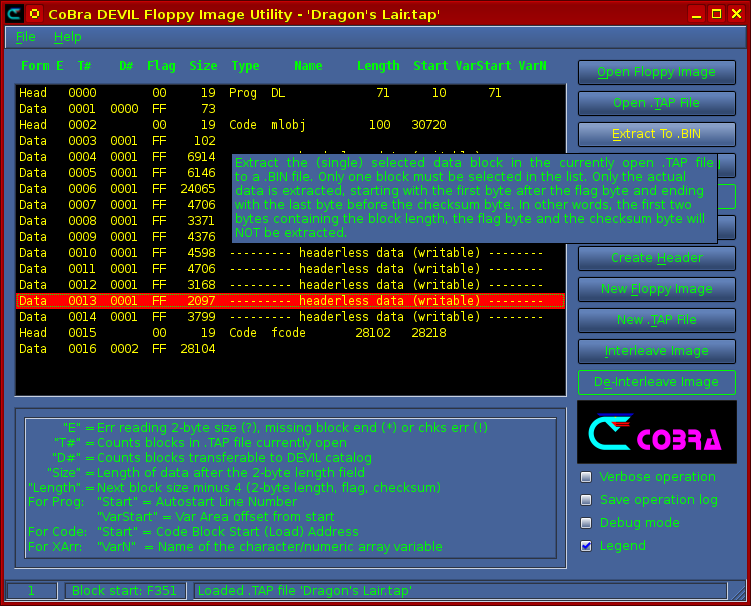
Task: Select Data block 0016 with size 28104
Action: click(x=290, y=349)
